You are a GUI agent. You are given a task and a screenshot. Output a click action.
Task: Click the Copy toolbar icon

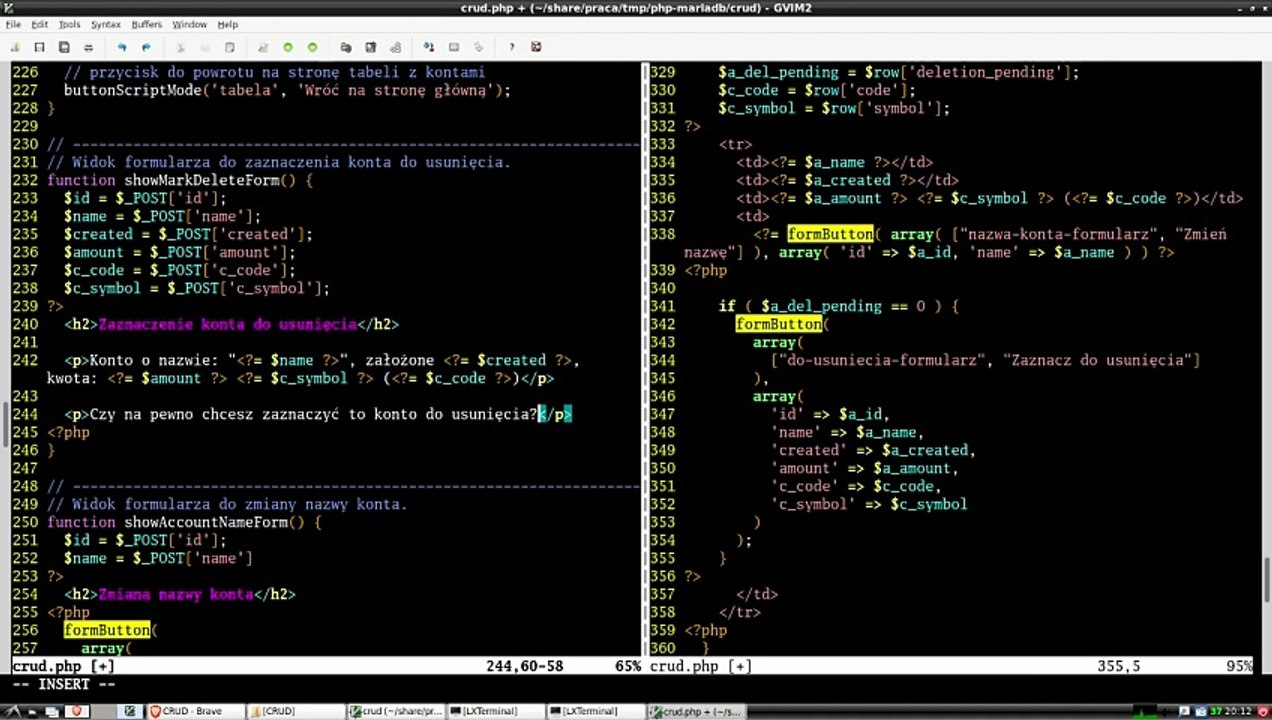pyautogui.click(x=205, y=47)
